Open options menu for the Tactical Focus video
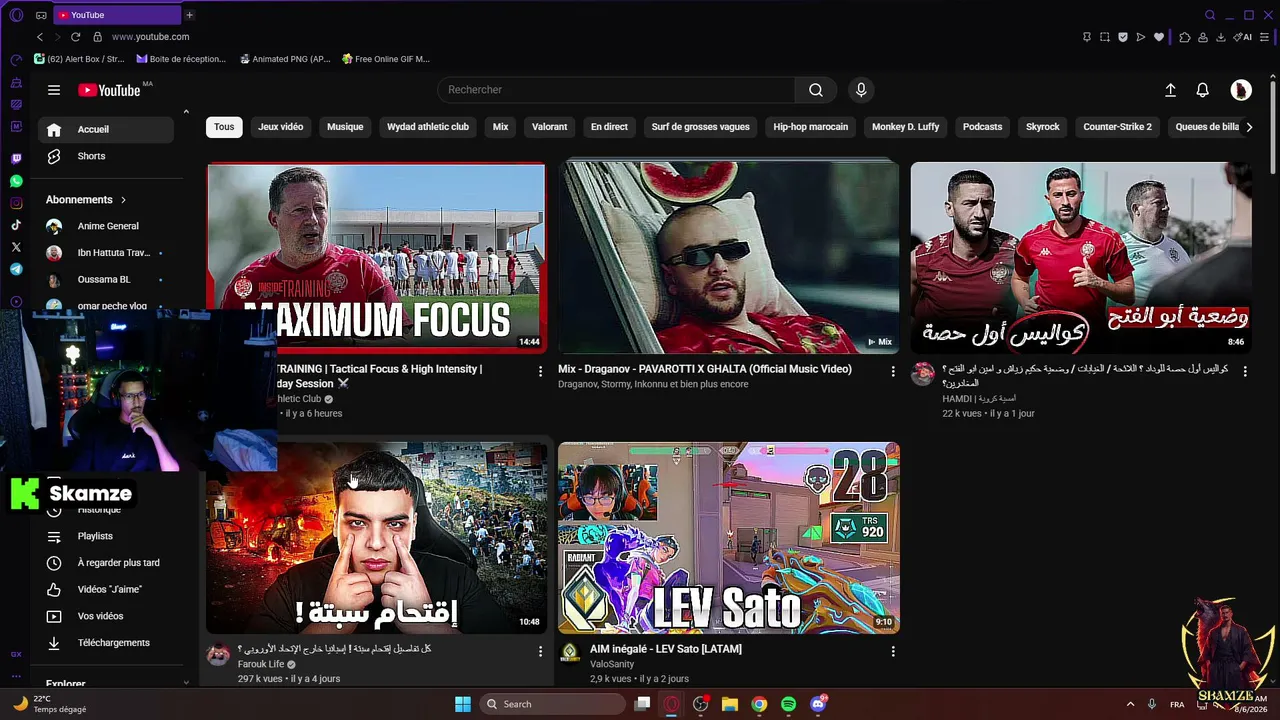Screen dimensions: 1280x720 [x=540, y=371]
